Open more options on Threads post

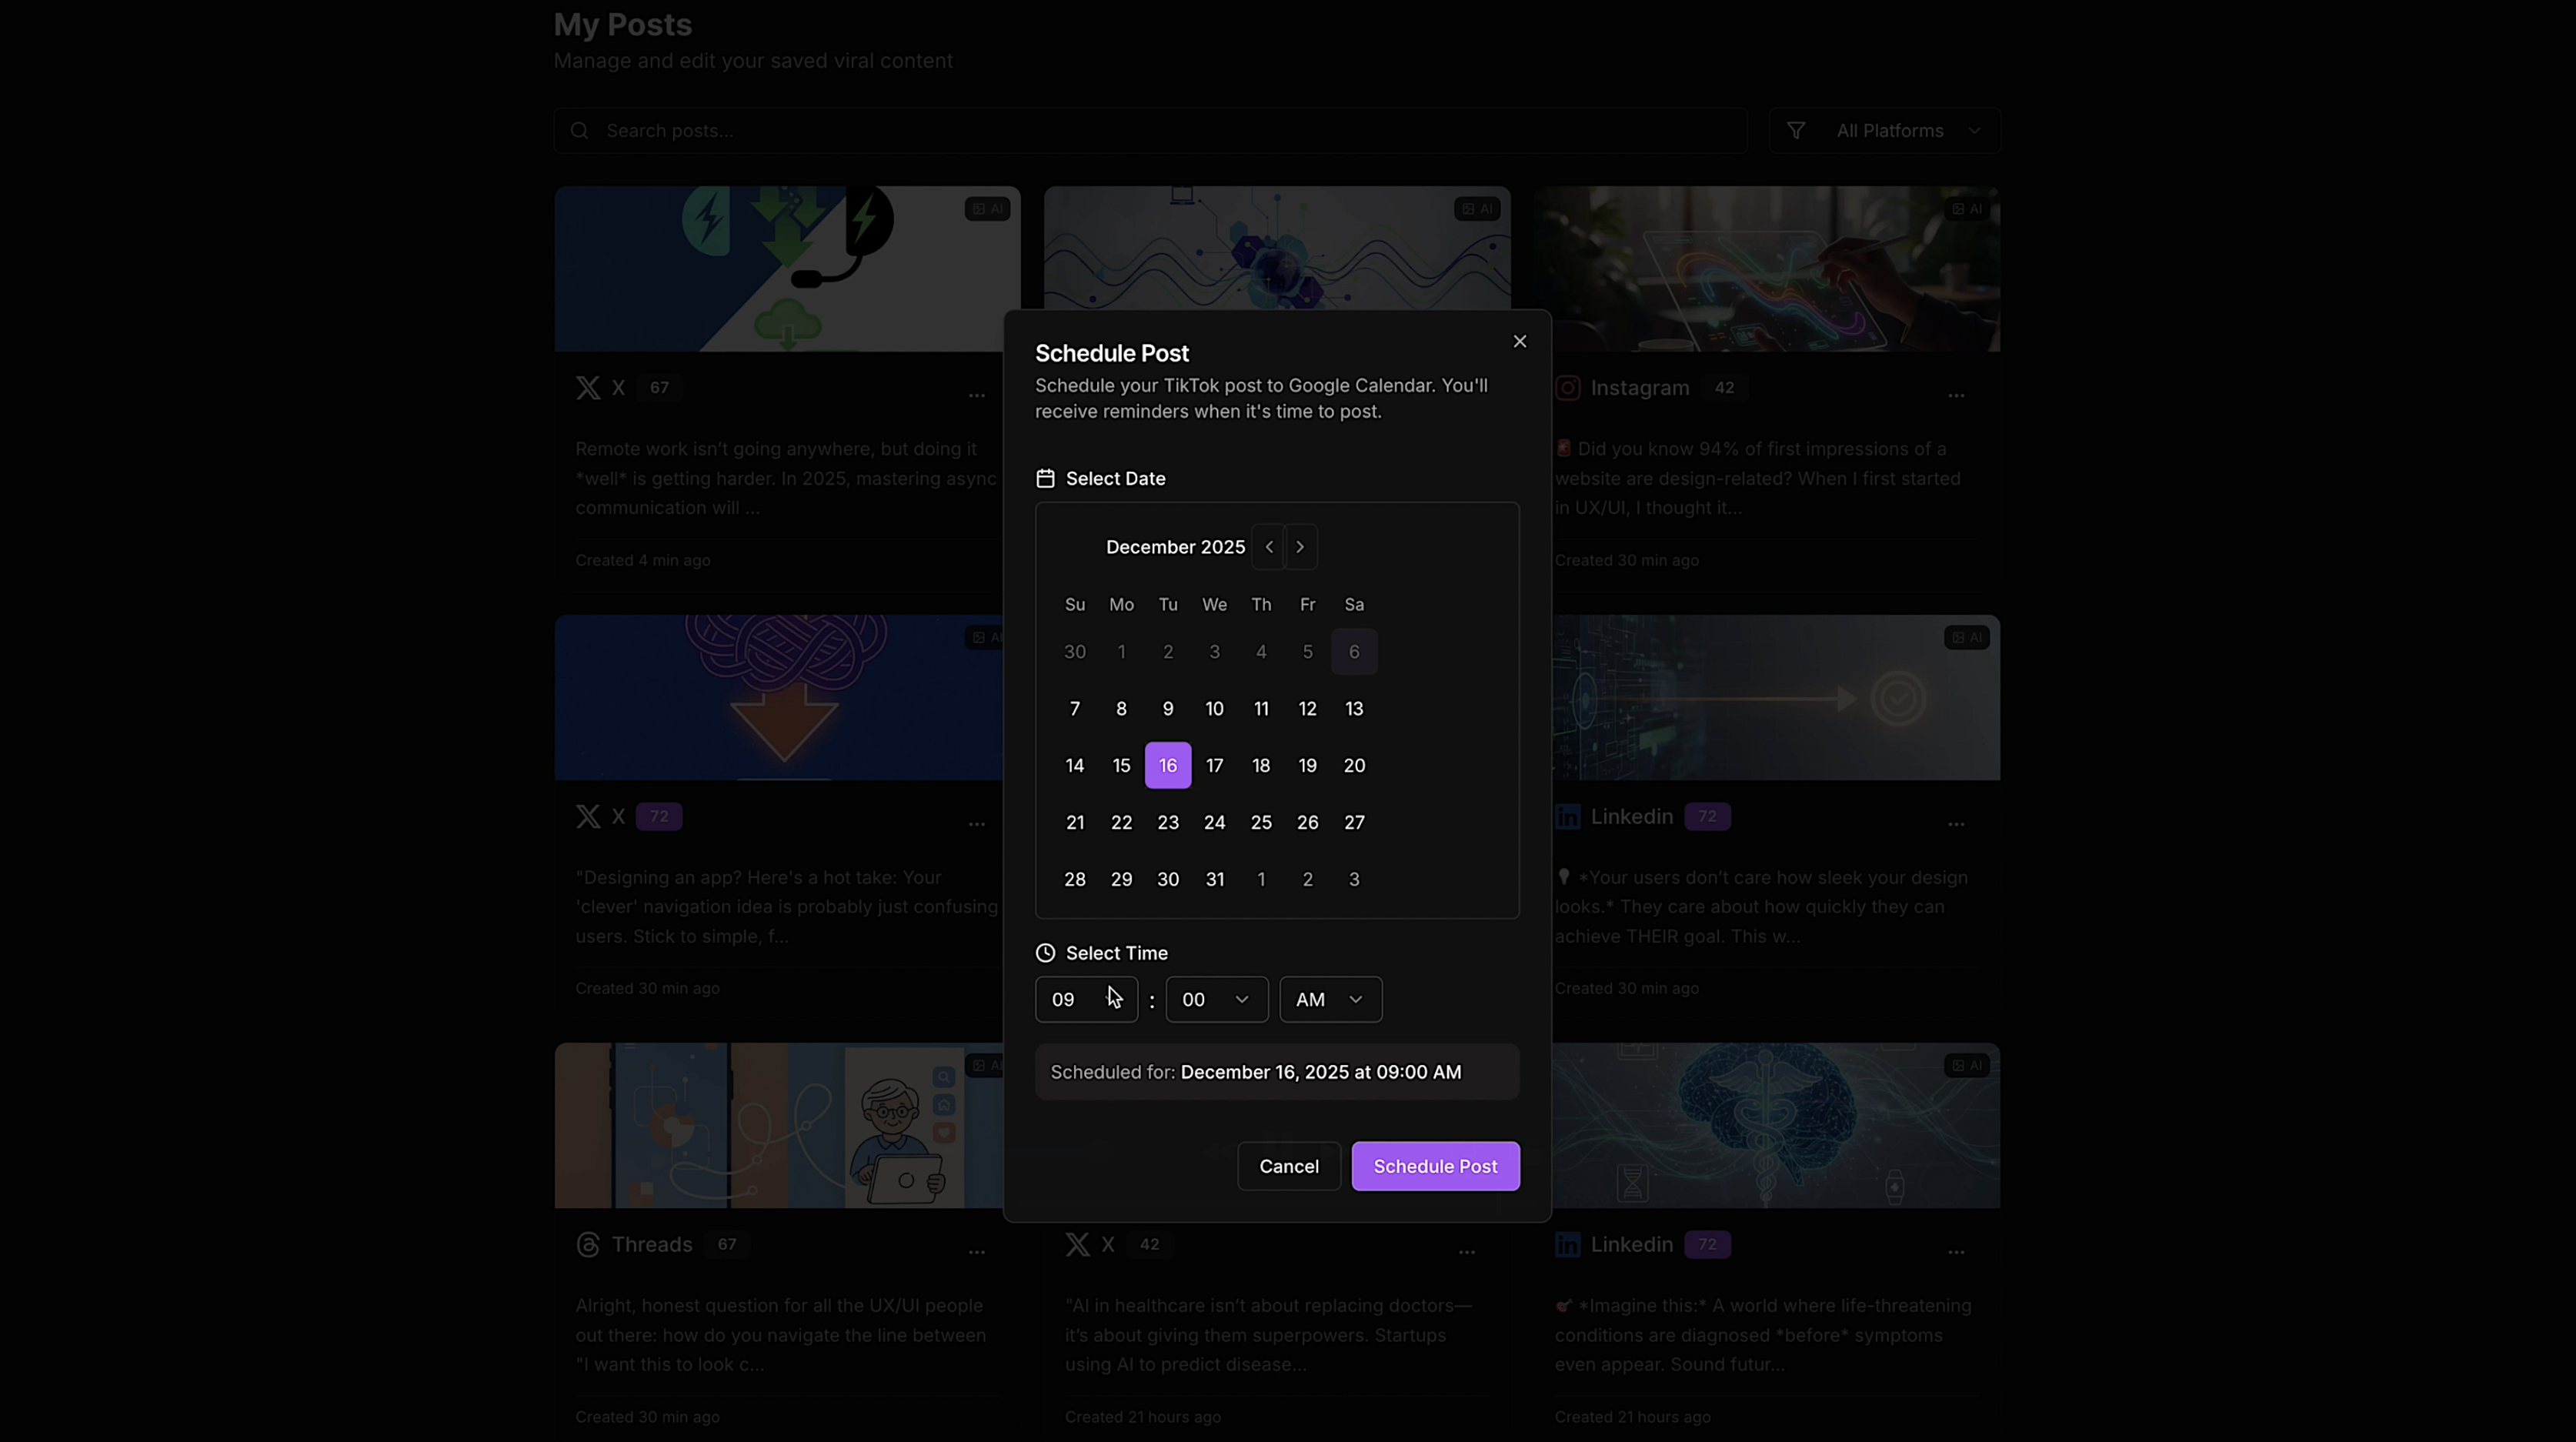[x=976, y=1251]
